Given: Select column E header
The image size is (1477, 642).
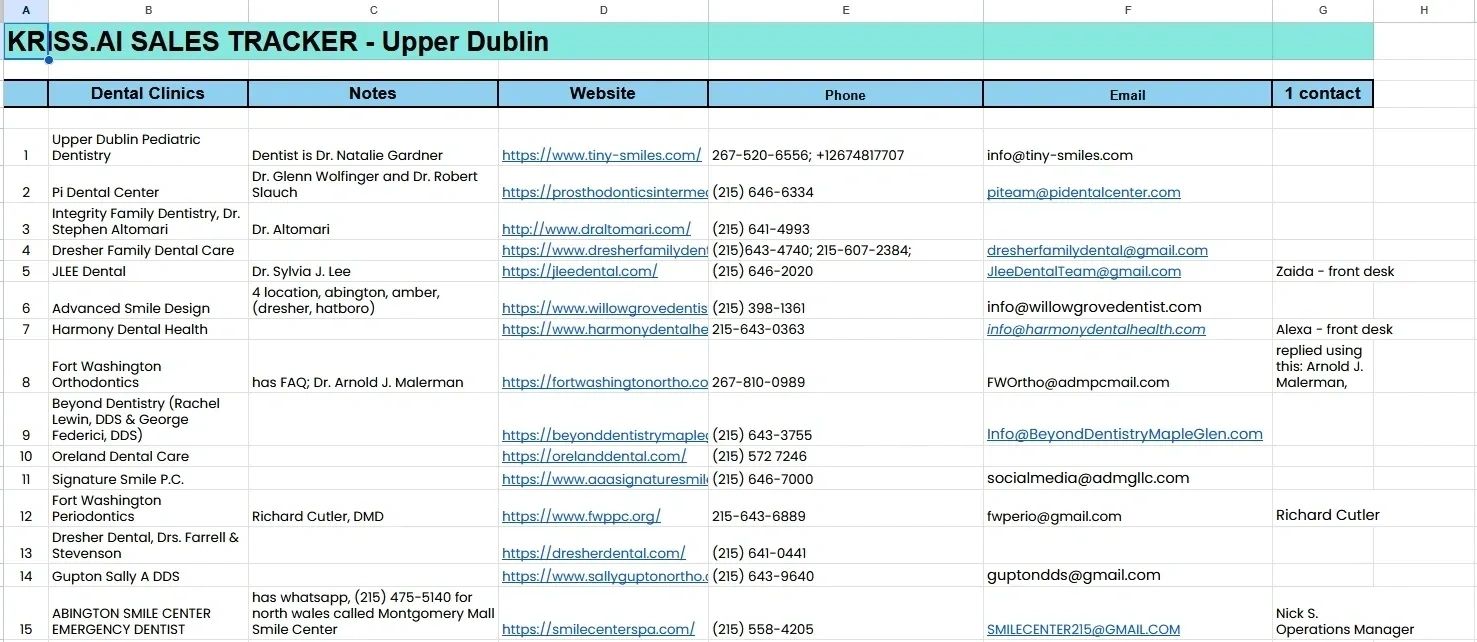Looking at the screenshot, I should [846, 10].
